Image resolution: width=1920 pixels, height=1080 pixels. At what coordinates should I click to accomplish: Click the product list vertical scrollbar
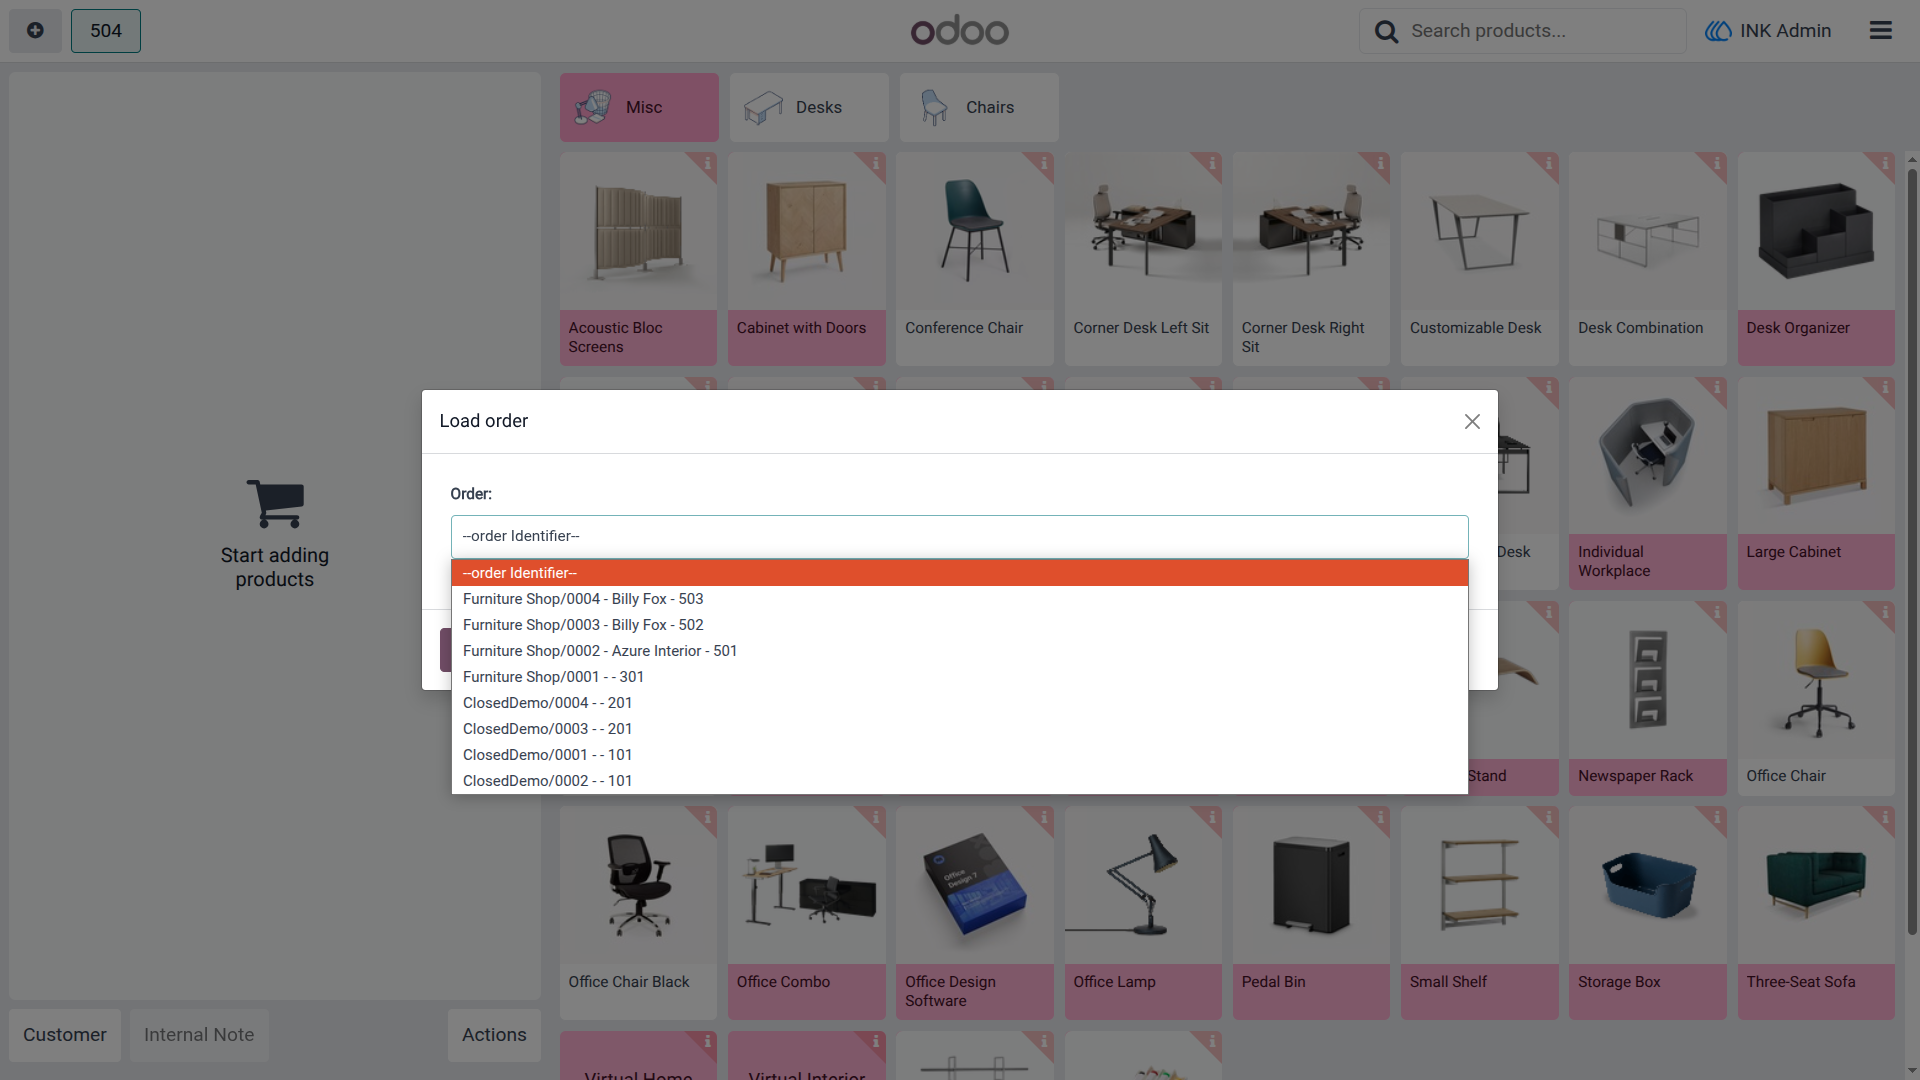click(1912, 550)
